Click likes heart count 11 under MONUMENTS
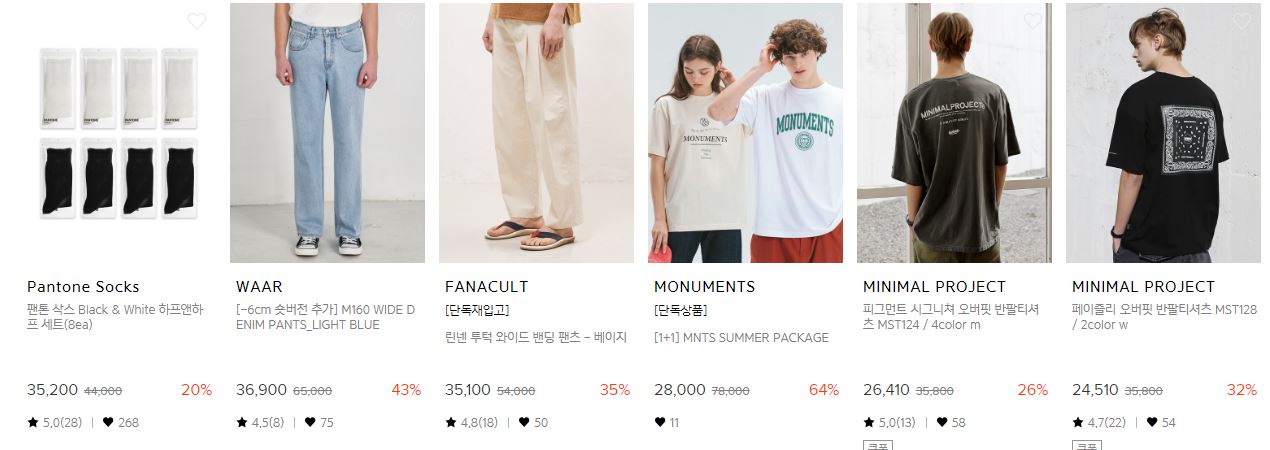Image resolution: width=1270 pixels, height=450 pixels. (667, 423)
